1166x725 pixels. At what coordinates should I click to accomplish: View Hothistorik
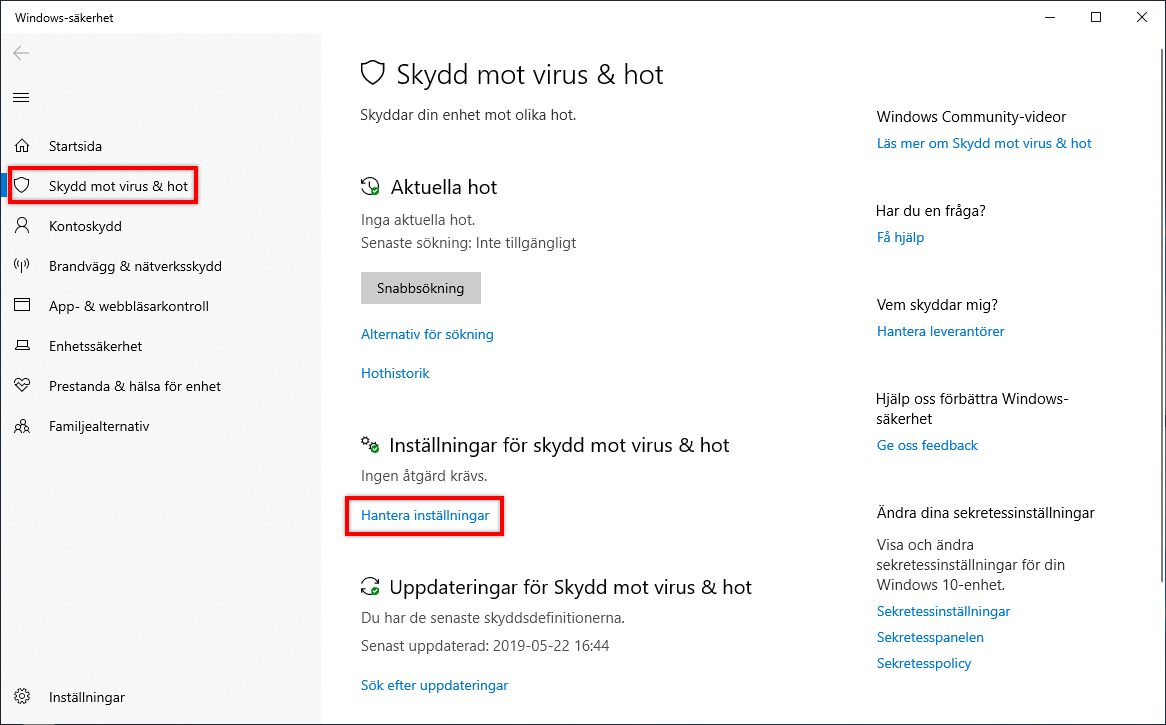[x=394, y=373]
